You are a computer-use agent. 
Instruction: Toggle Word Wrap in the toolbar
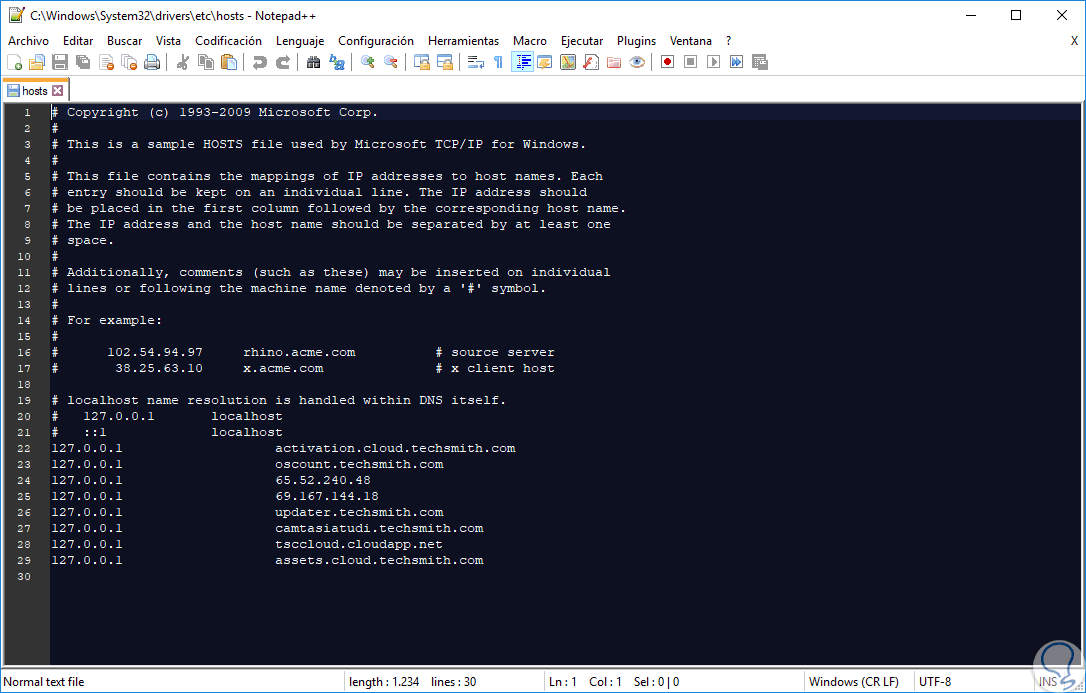pos(476,62)
